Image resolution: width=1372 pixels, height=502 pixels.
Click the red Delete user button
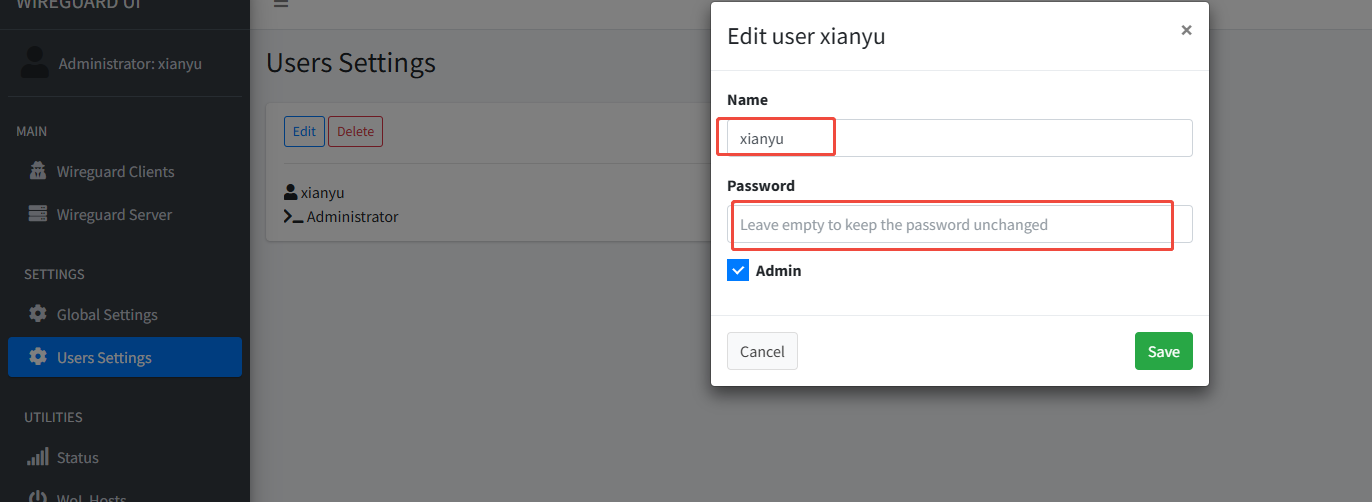[x=355, y=131]
